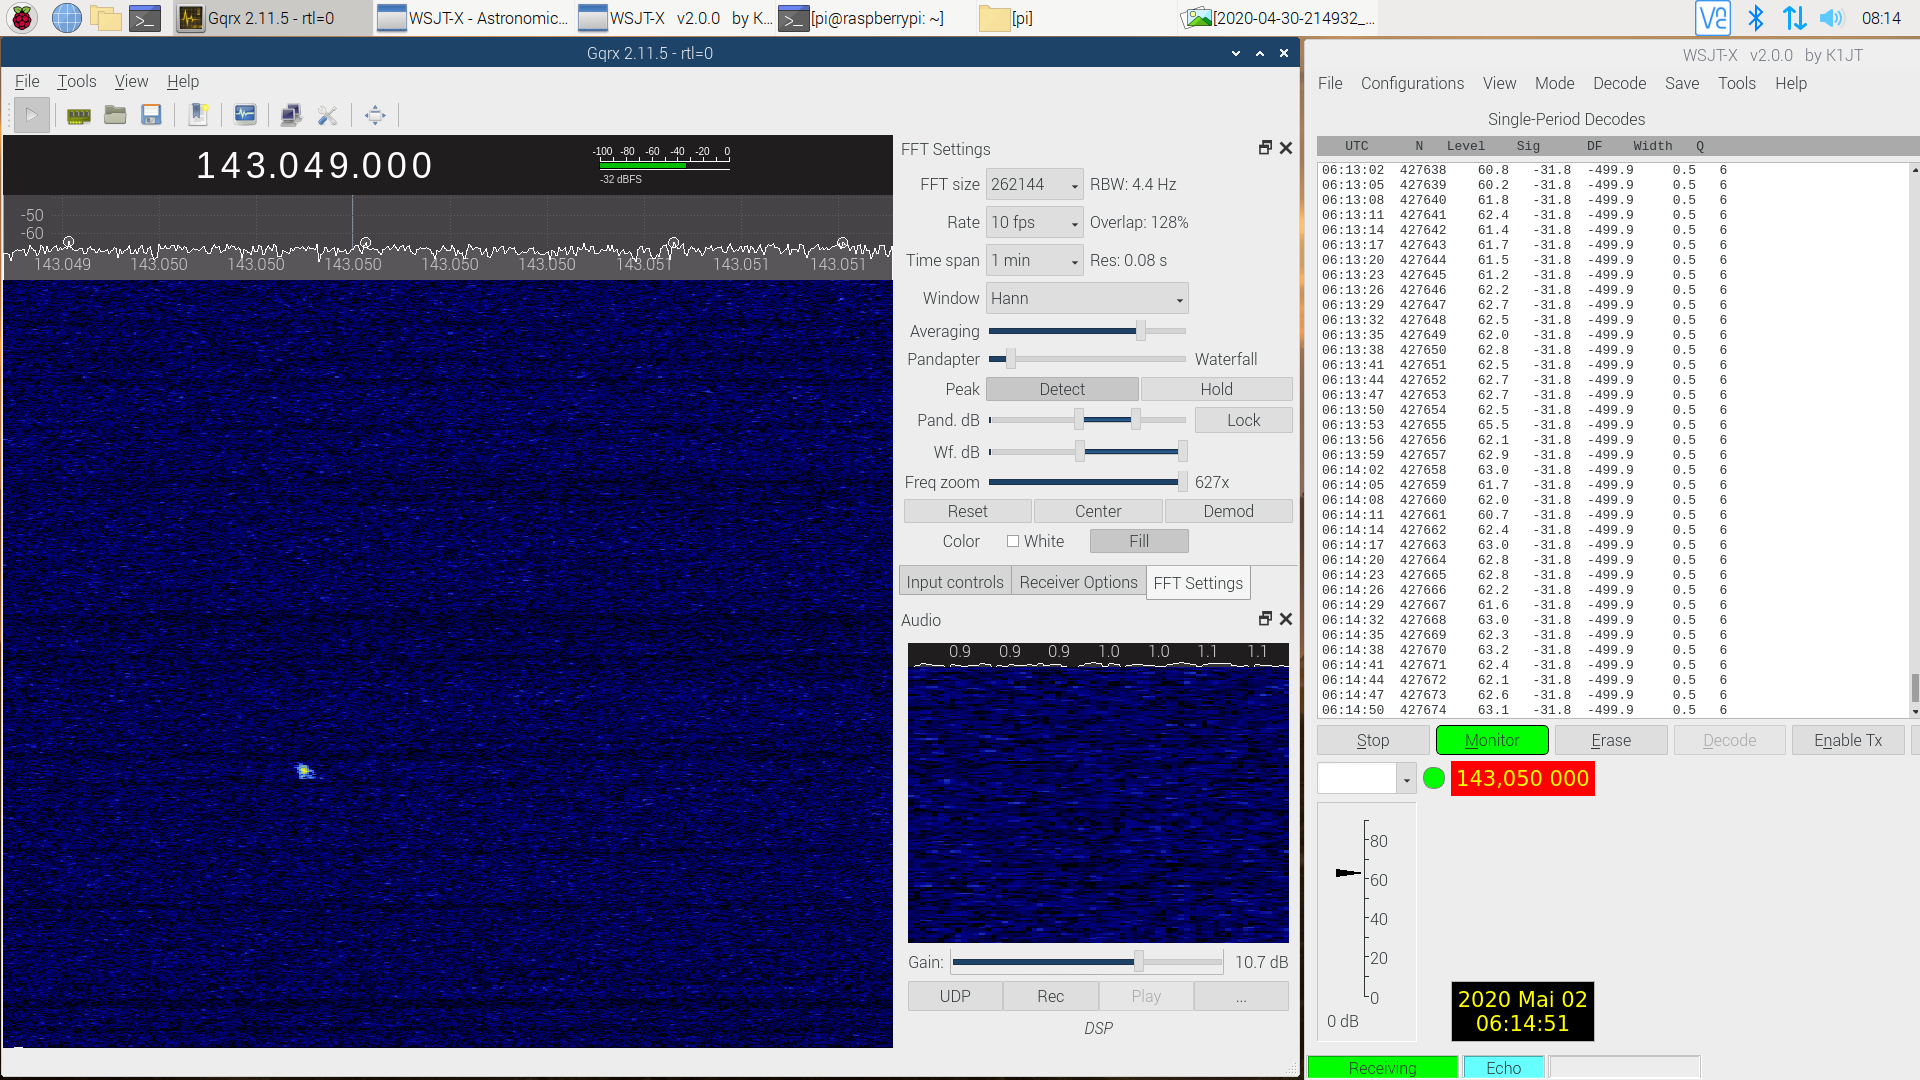
Task: Open audio options with the ellipsis button
Action: point(1241,996)
